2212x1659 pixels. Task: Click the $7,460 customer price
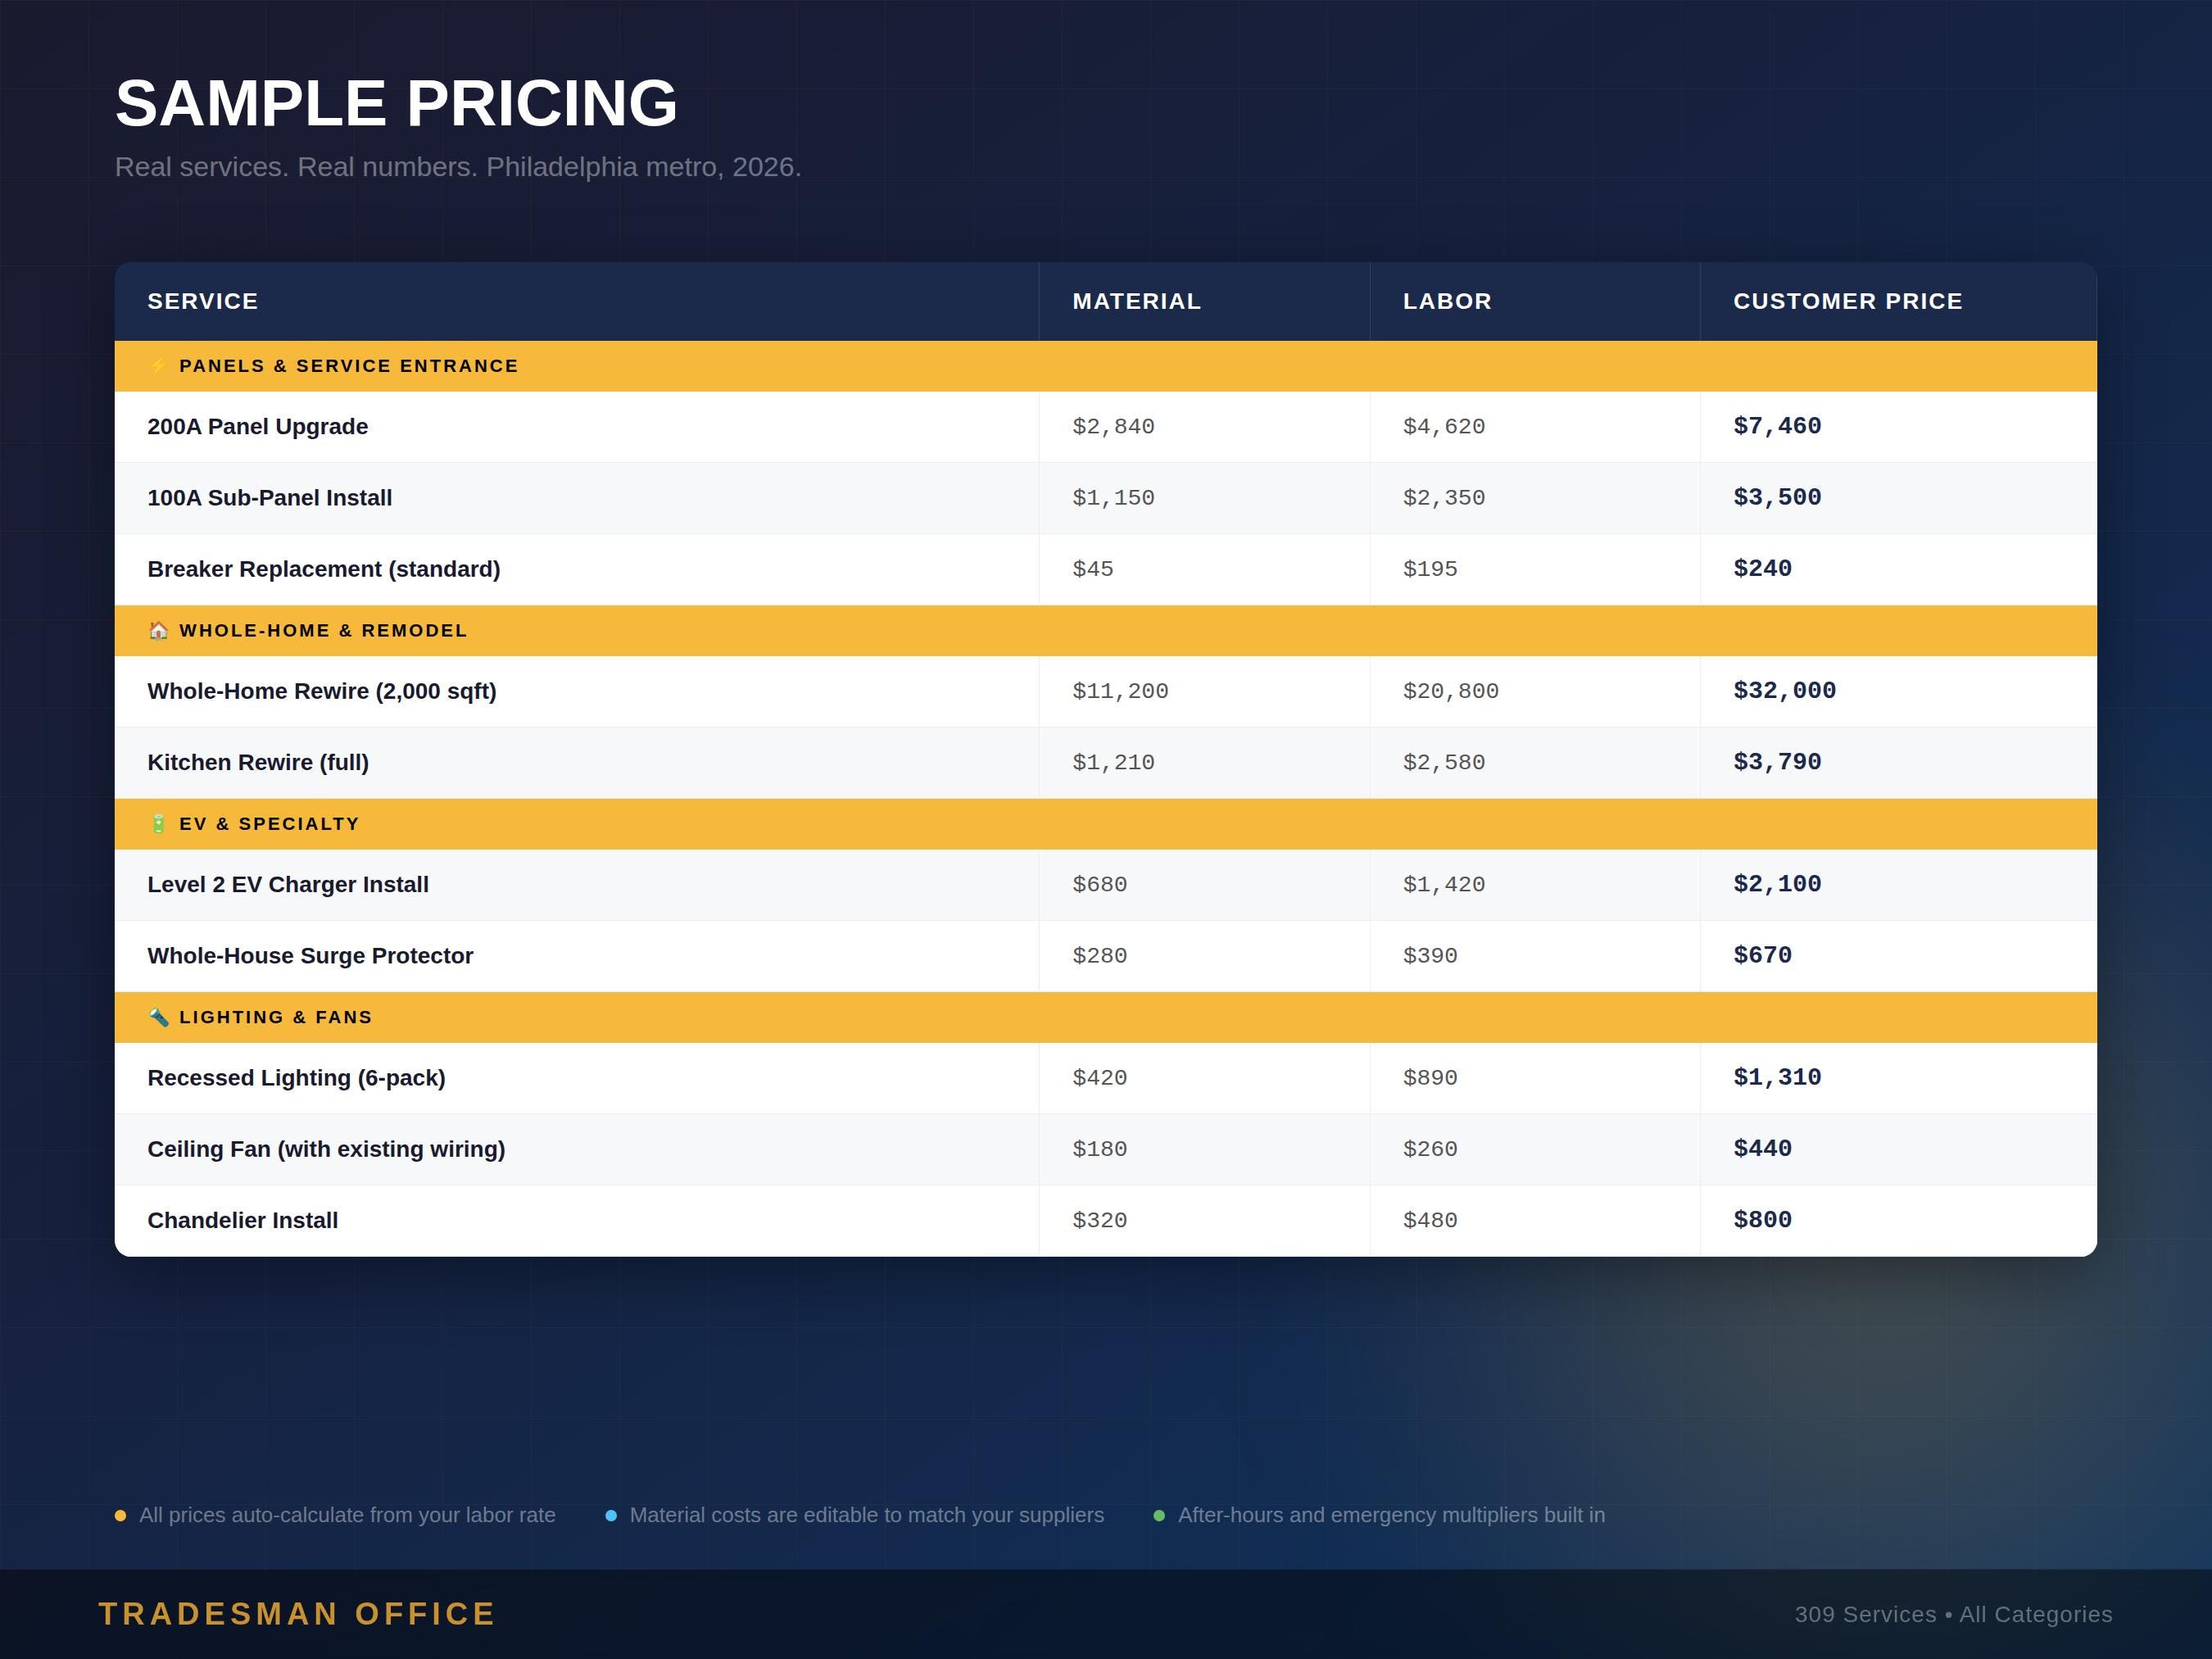pos(1777,427)
